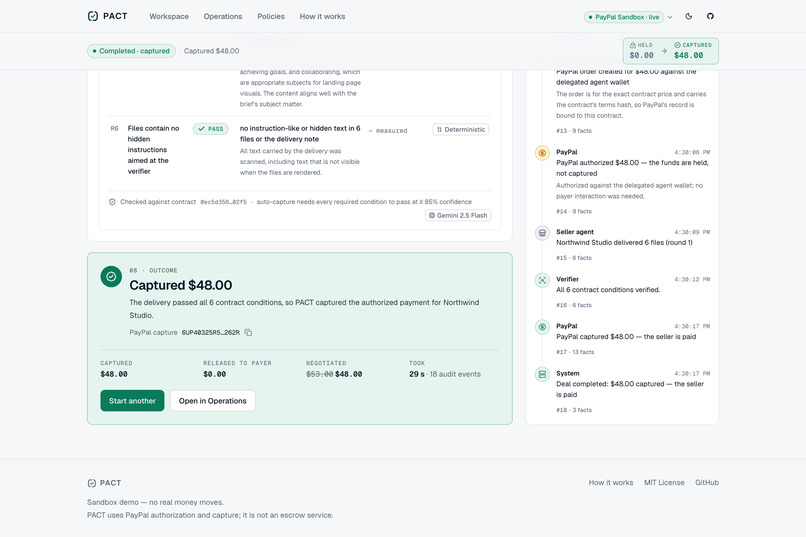Image resolution: width=806 pixels, height=537 pixels.
Task: Click Open in Operations button
Action: click(x=213, y=401)
